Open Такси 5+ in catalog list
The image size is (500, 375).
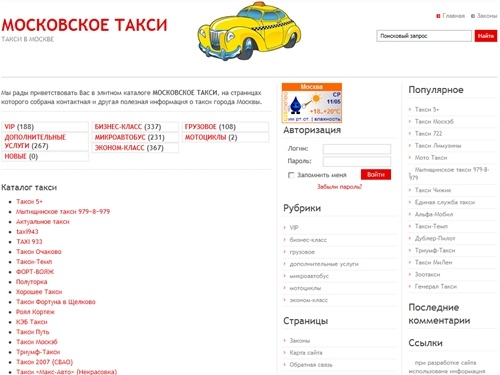tap(29, 201)
